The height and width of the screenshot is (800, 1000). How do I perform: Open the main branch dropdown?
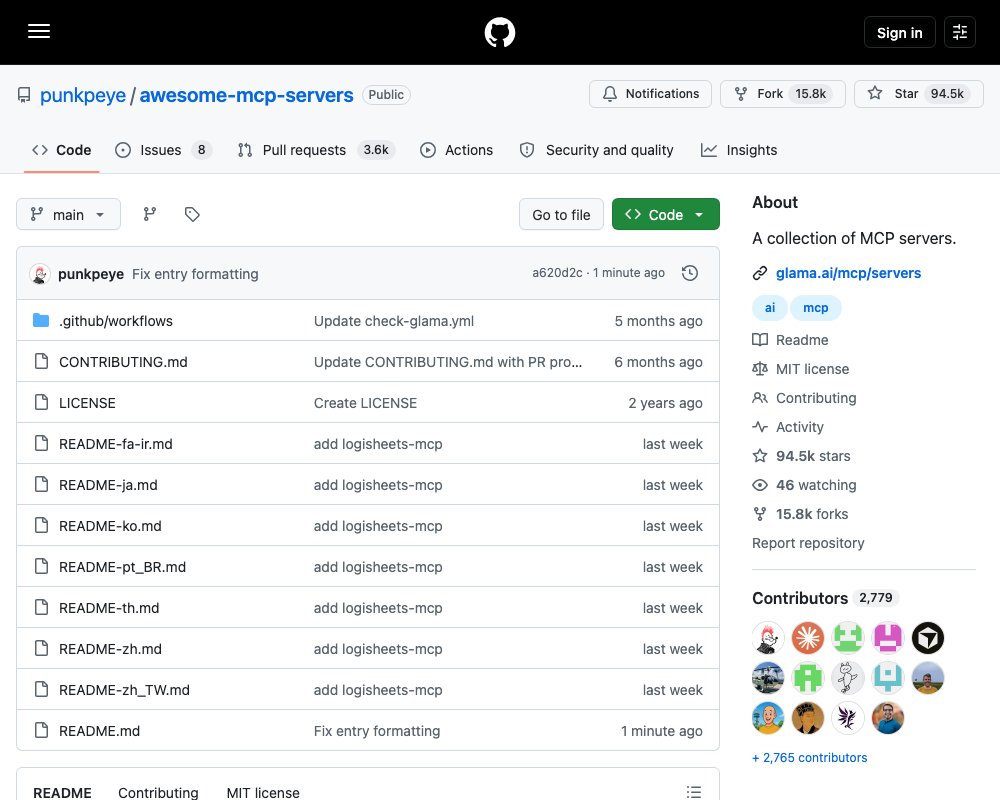(x=68, y=214)
